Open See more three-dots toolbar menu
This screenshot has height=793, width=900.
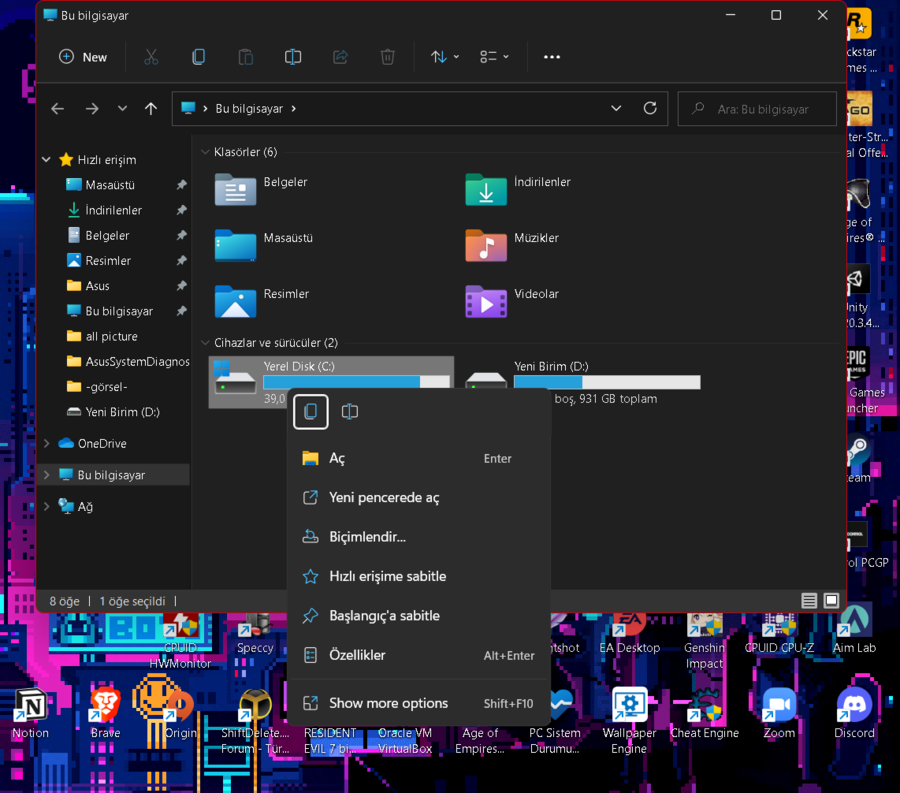[552, 57]
